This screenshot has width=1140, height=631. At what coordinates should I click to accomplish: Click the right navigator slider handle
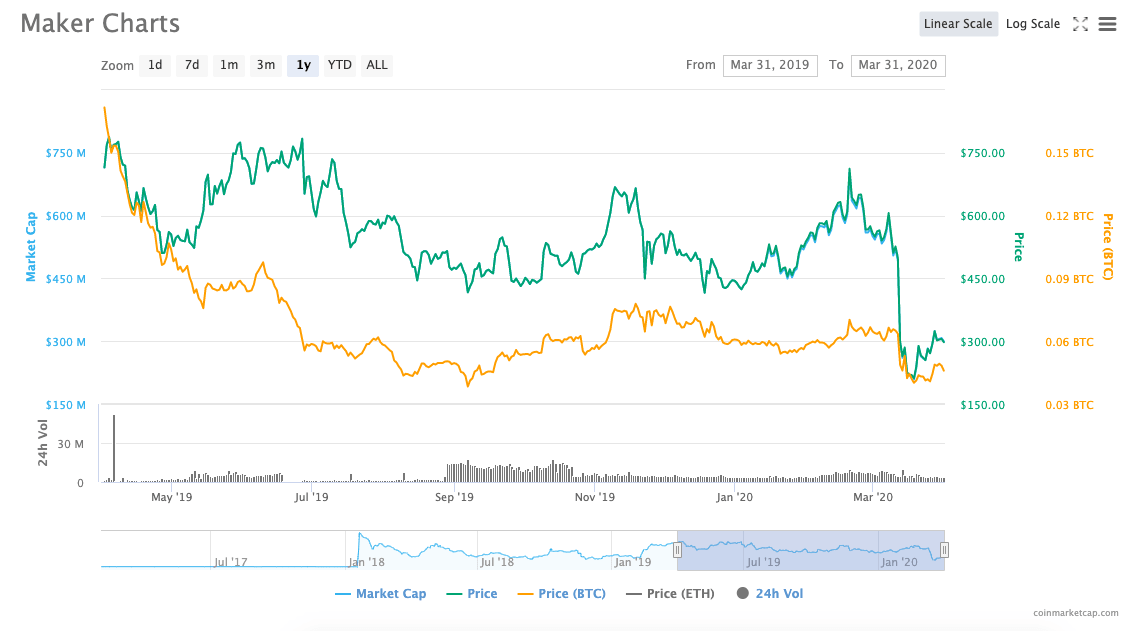click(942, 549)
